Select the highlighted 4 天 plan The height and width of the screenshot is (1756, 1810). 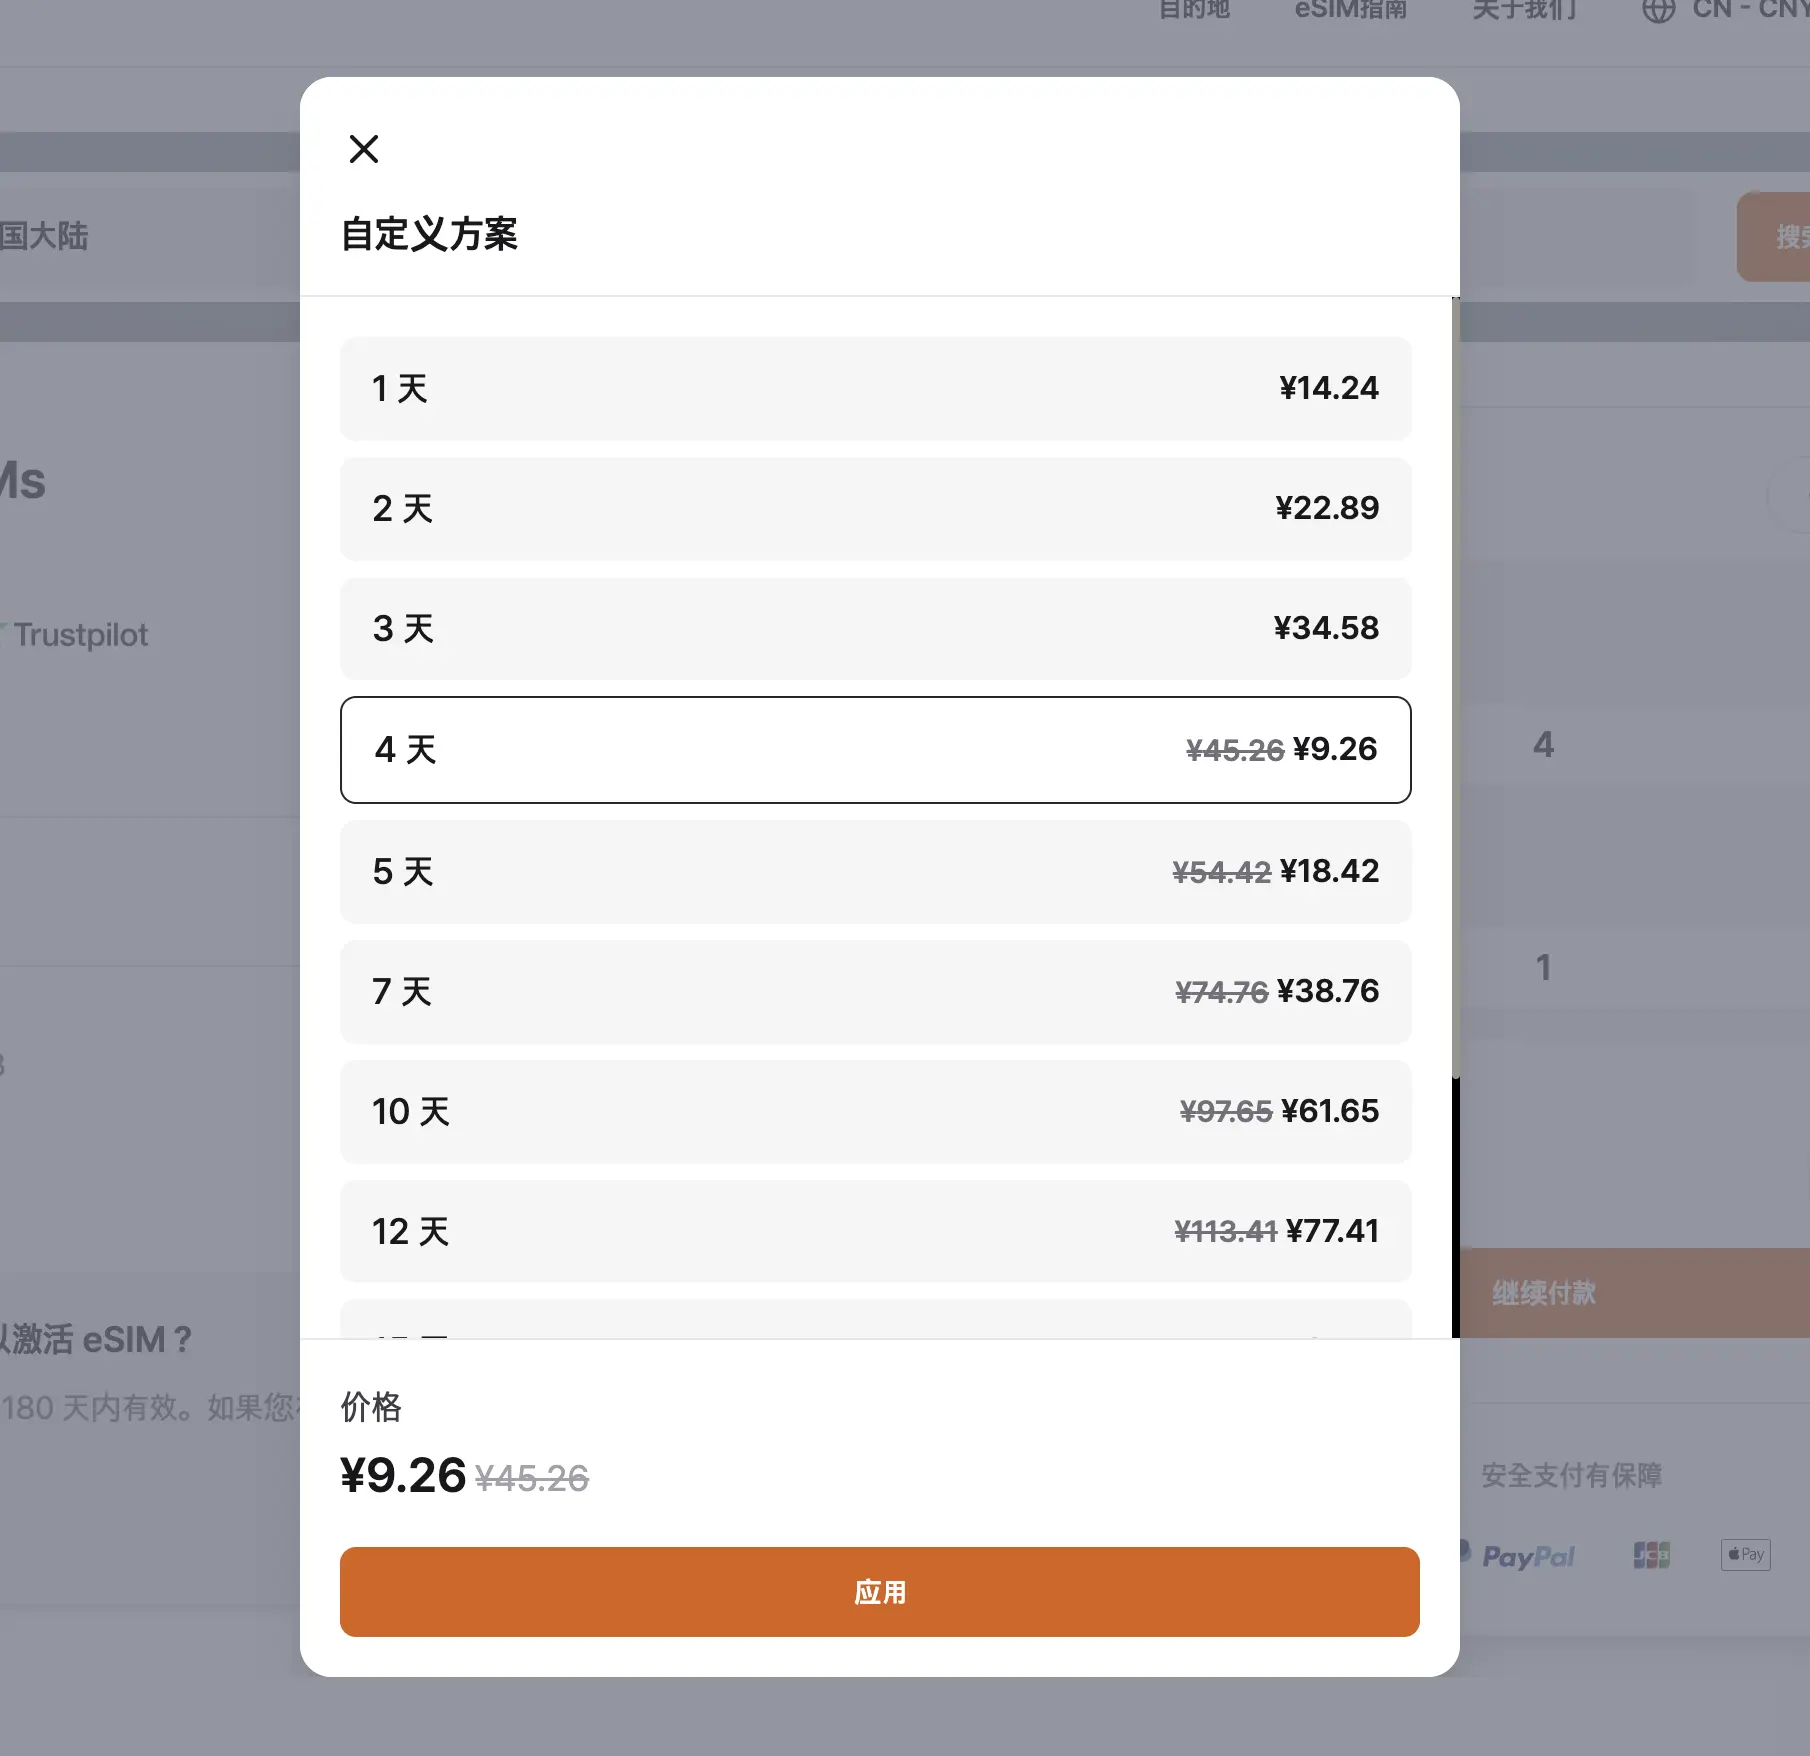coord(875,749)
